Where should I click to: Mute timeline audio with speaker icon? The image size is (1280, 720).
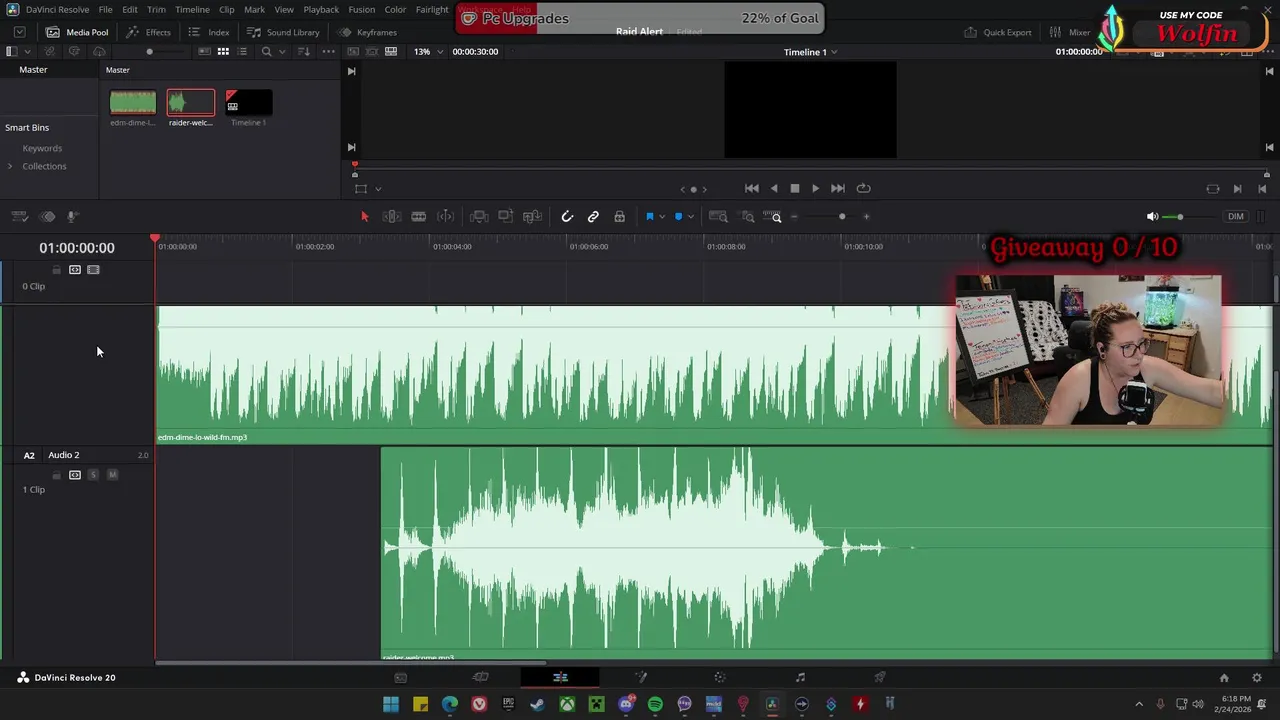click(x=1152, y=216)
